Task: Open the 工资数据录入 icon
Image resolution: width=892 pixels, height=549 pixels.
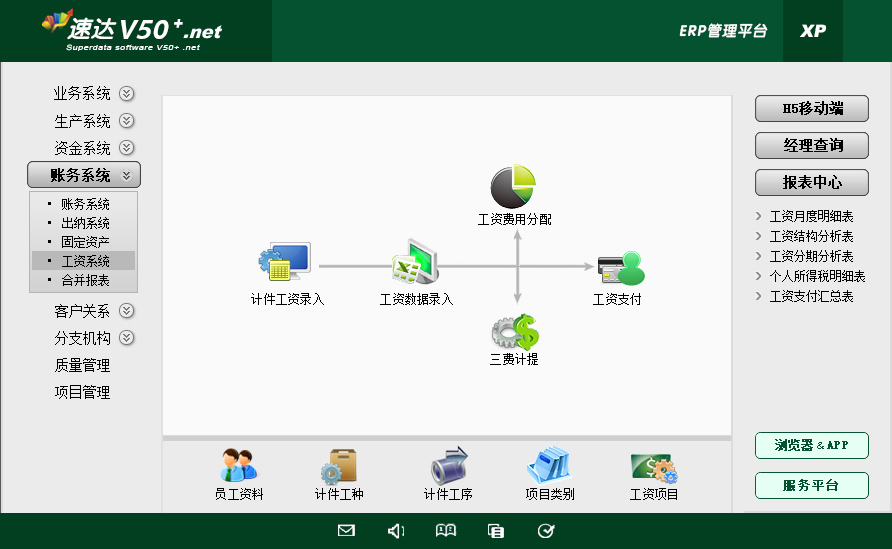Action: coord(415,264)
